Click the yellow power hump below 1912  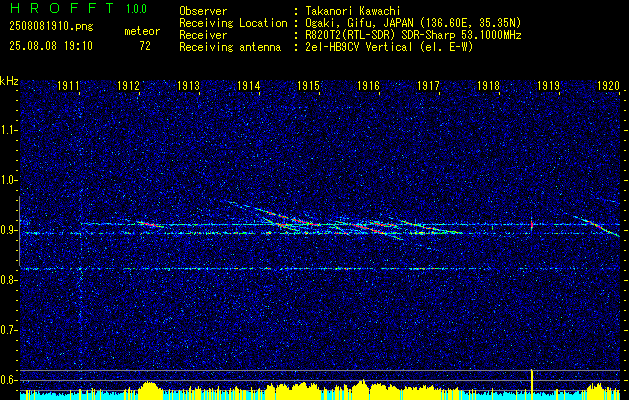pos(149,391)
